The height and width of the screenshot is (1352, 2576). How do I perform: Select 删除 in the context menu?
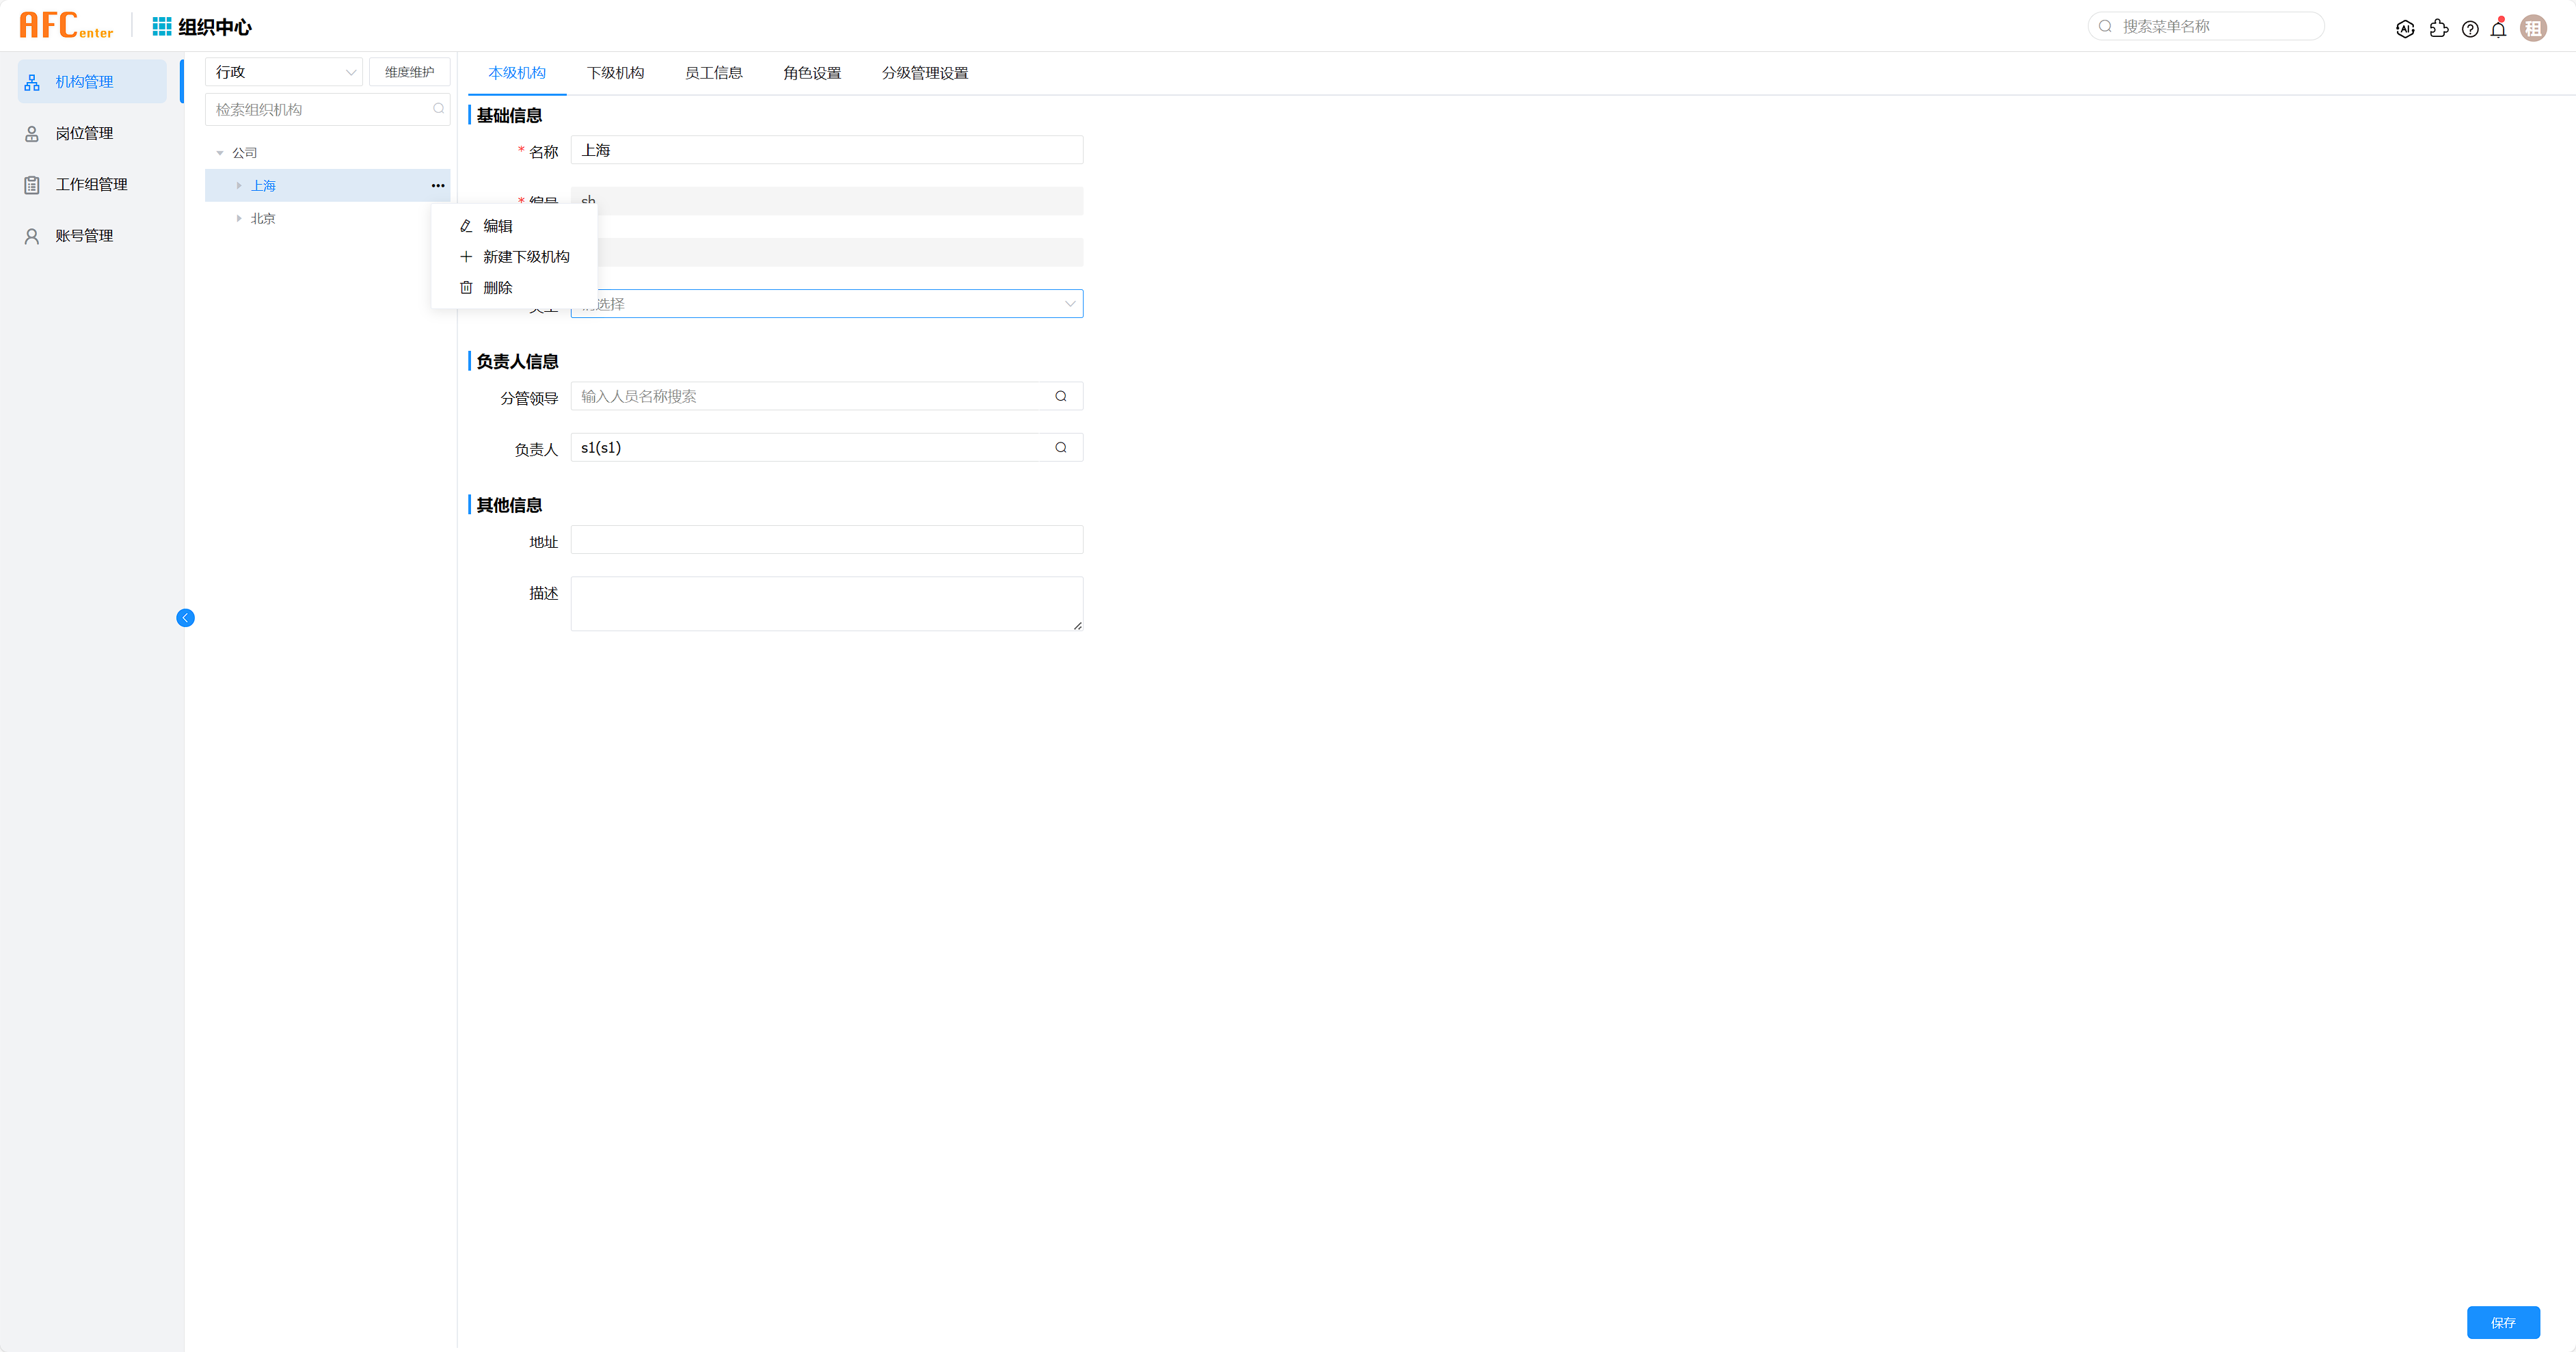pyautogui.click(x=497, y=288)
